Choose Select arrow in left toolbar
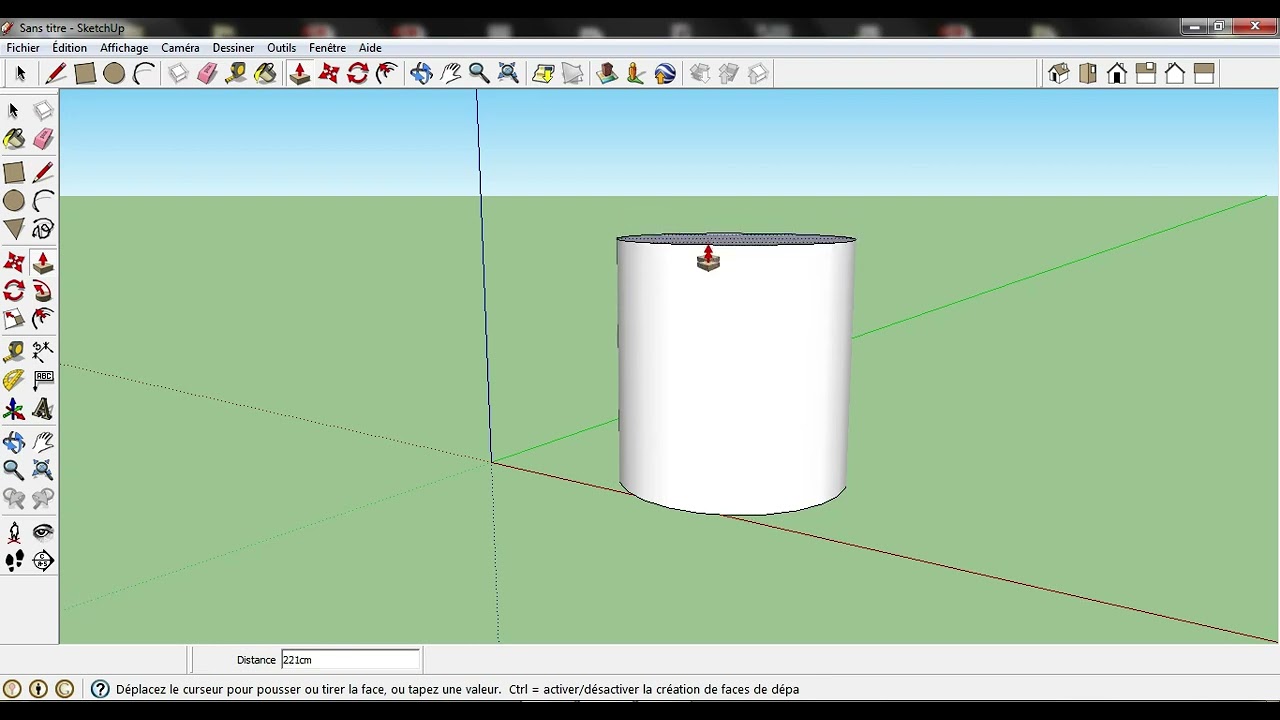 click(14, 110)
